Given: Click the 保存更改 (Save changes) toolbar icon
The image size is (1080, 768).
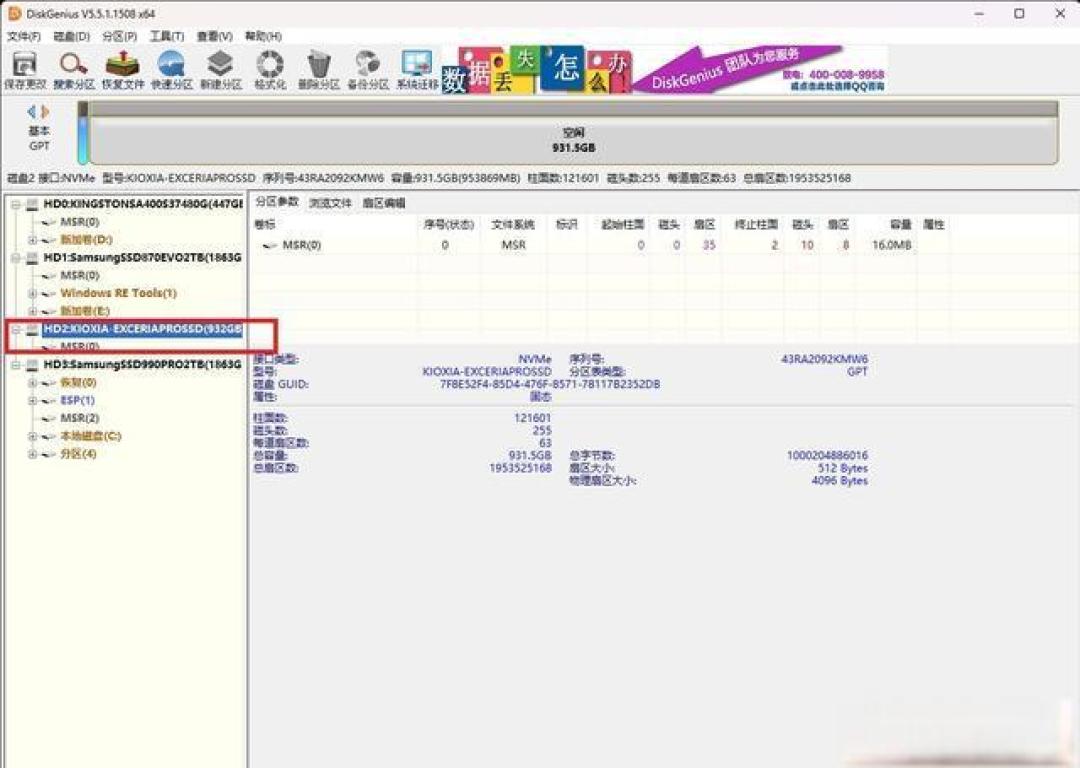Looking at the screenshot, I should 25,70.
